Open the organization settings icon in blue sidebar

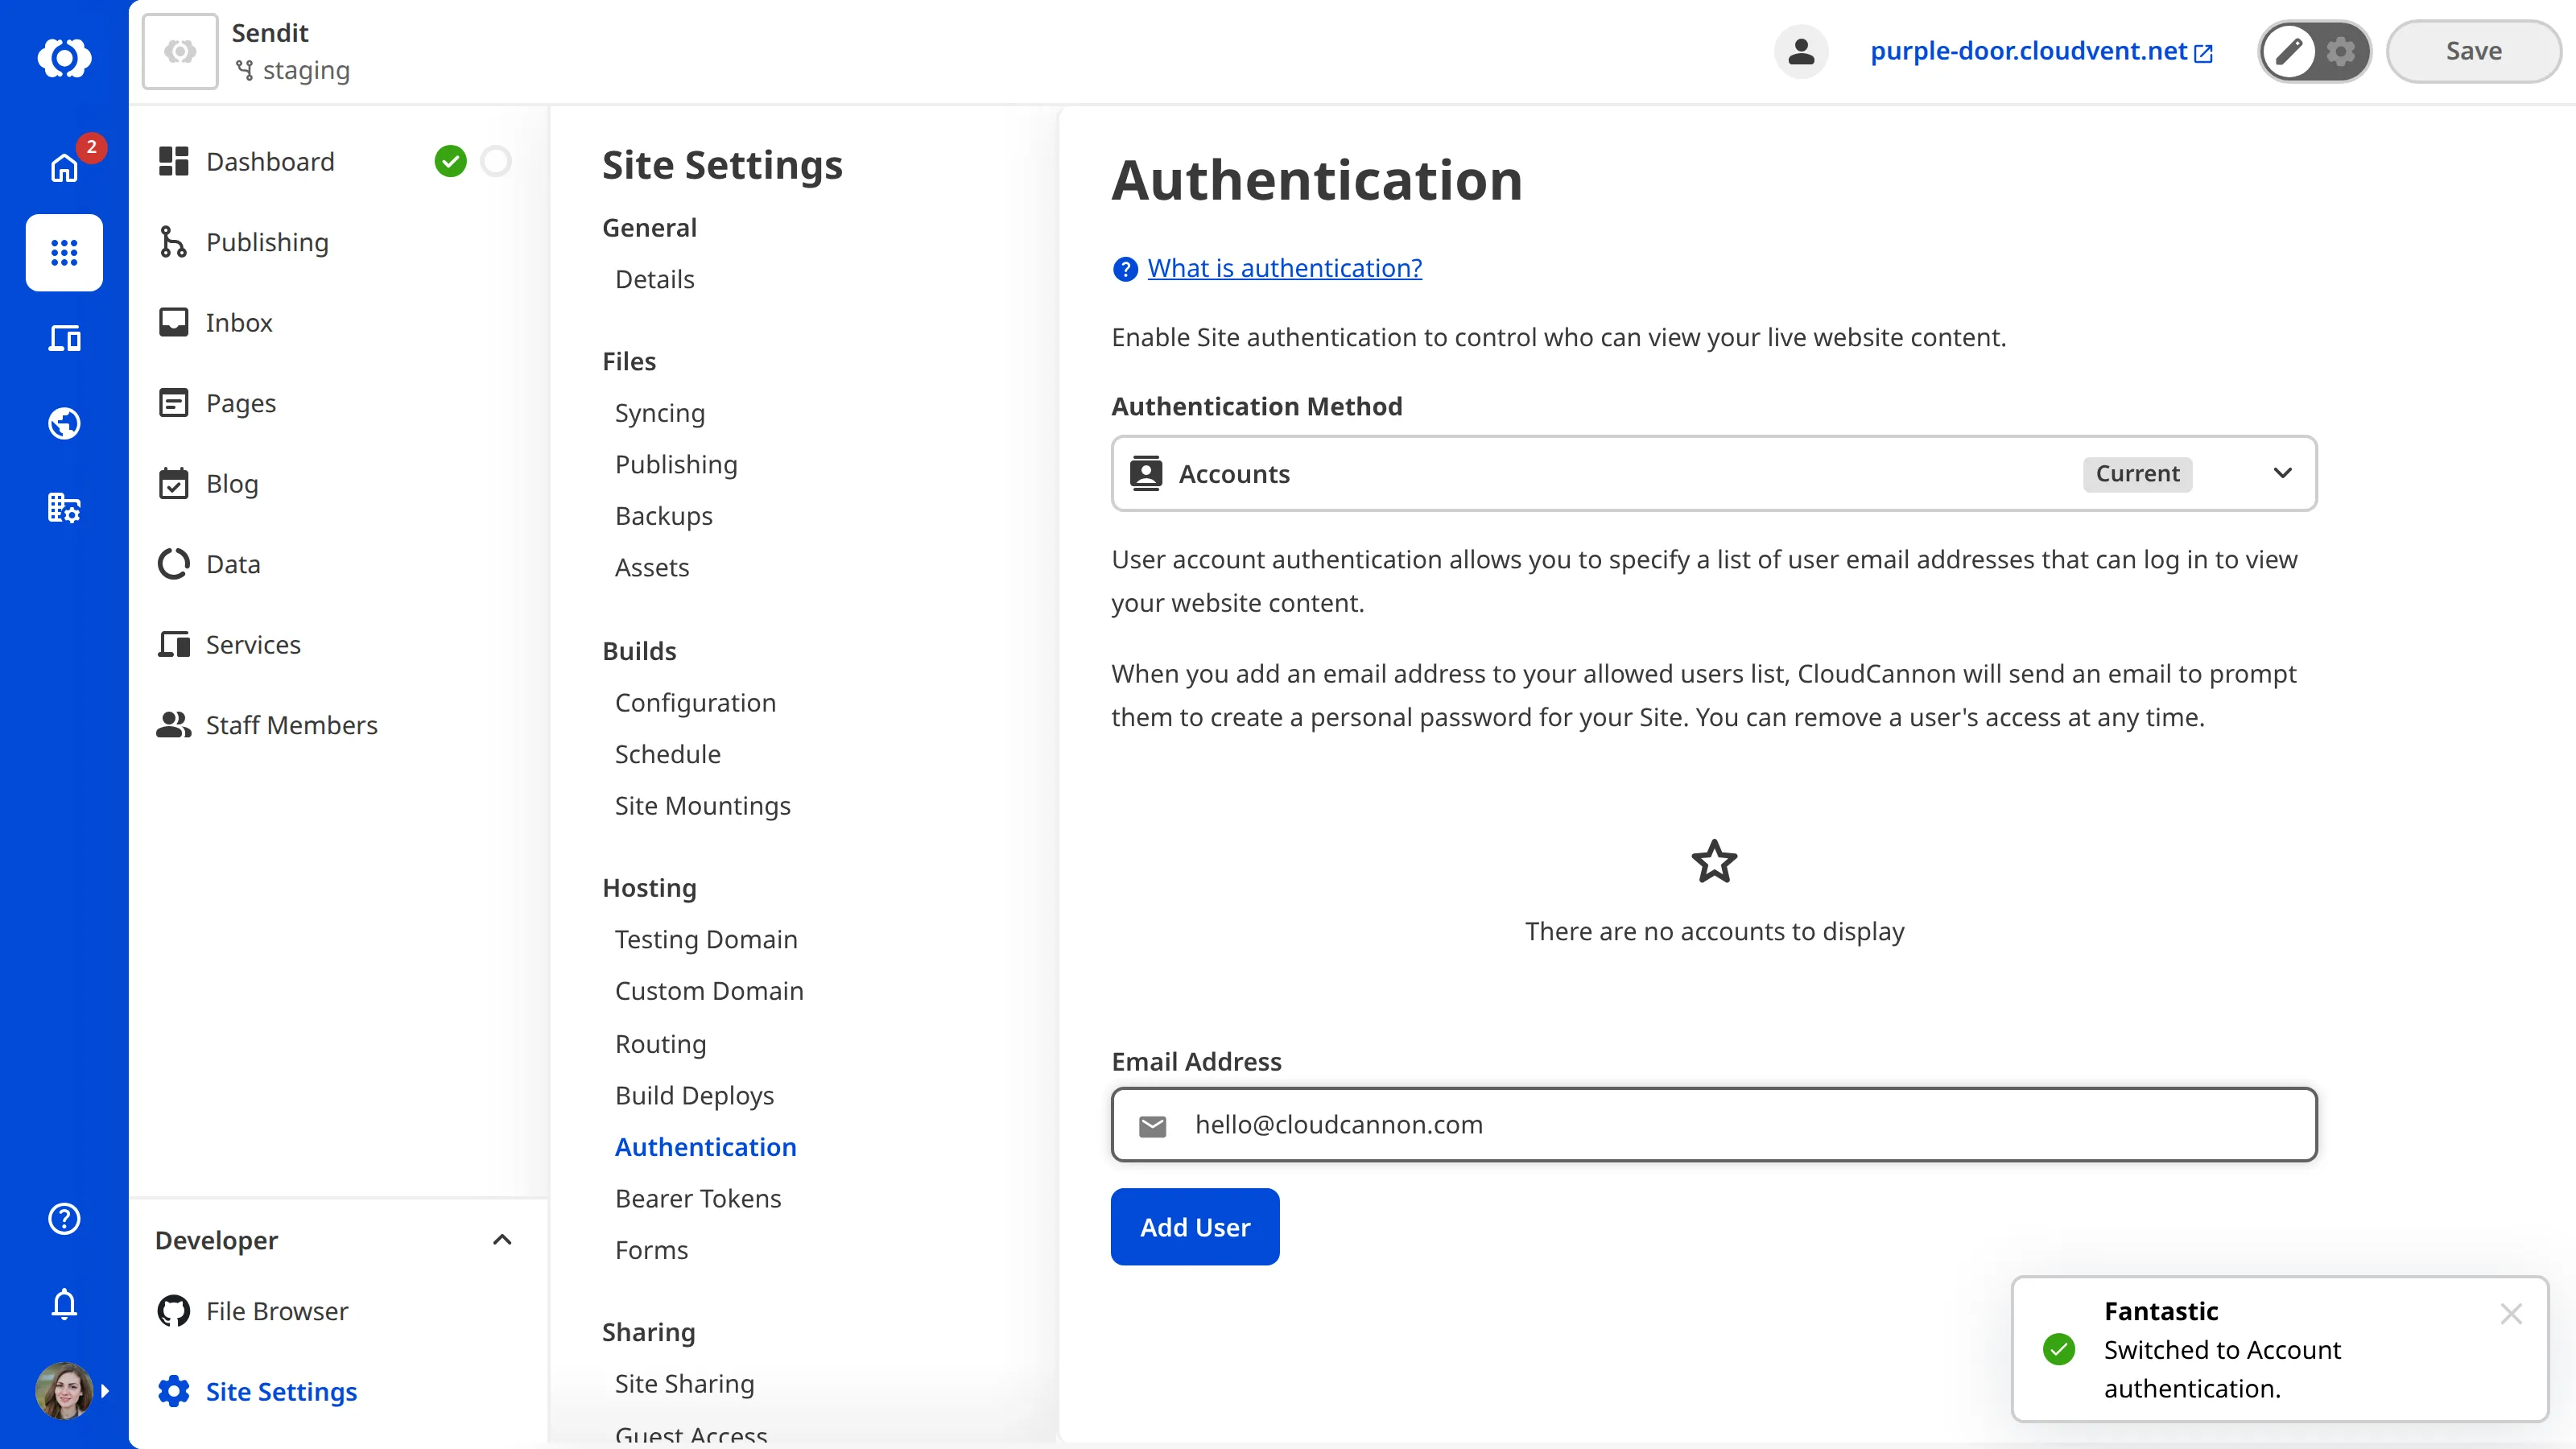(64, 508)
